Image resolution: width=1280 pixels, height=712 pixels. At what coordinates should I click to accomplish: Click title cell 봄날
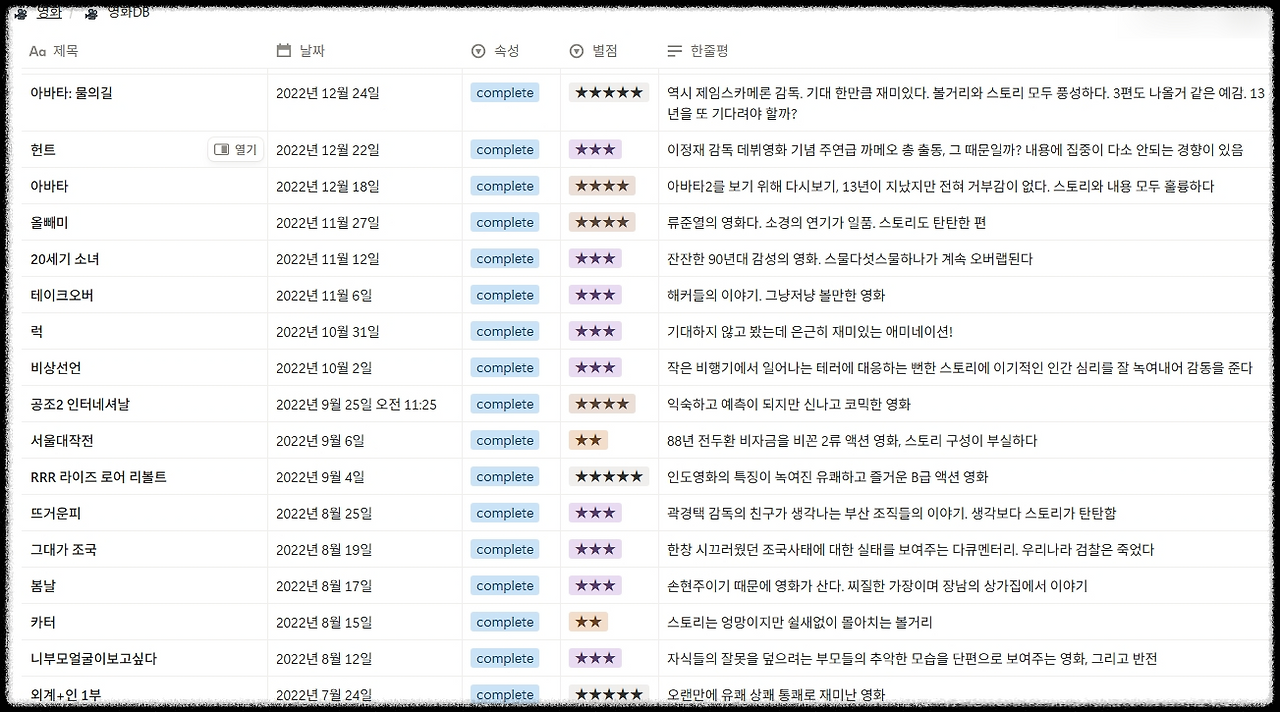43,586
